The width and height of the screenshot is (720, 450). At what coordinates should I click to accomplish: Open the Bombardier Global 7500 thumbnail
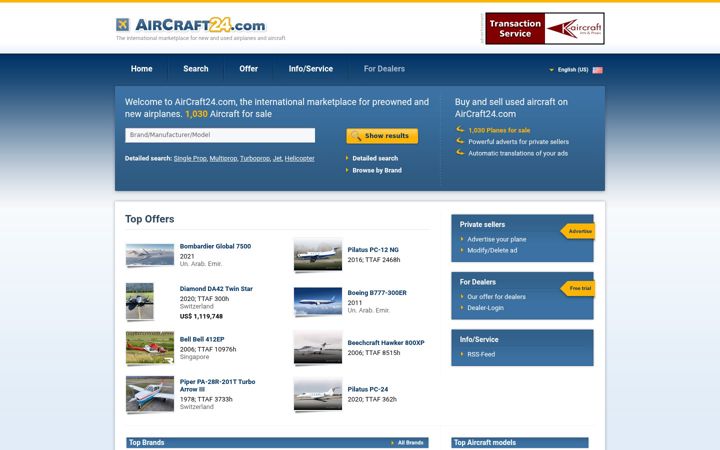pos(150,255)
